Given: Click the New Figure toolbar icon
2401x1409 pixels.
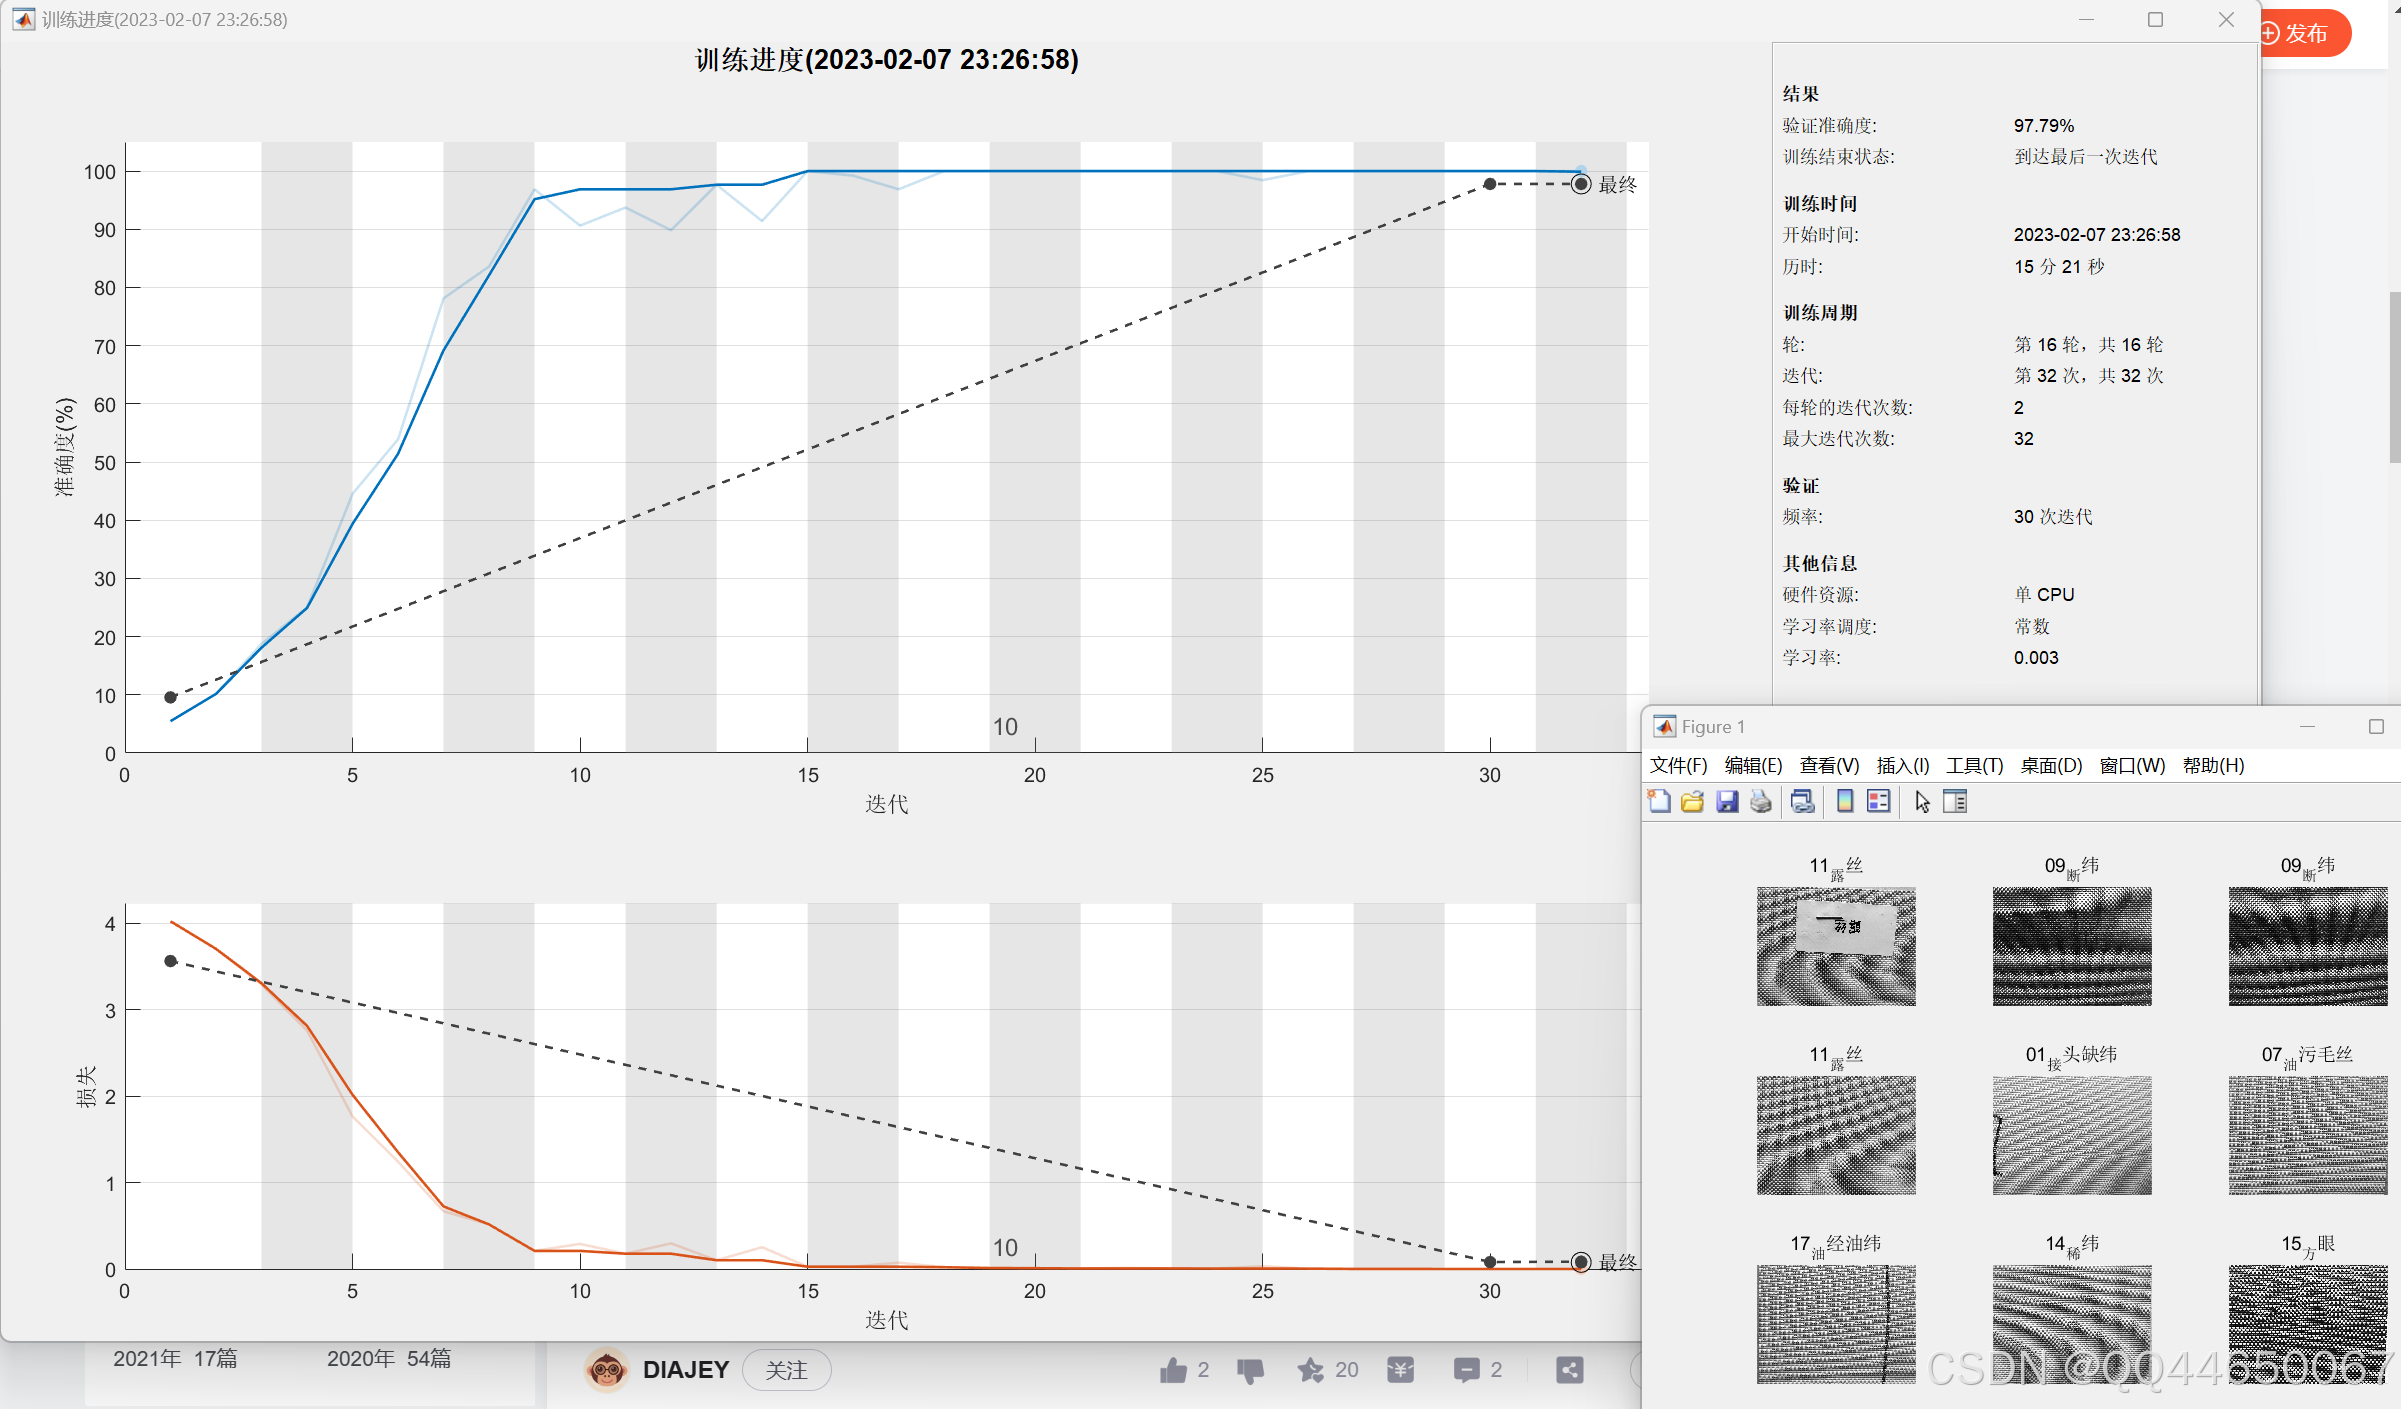Looking at the screenshot, I should tap(1660, 801).
